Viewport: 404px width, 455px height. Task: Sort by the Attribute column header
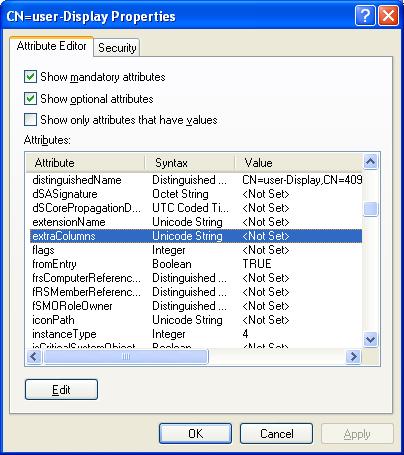click(x=85, y=163)
